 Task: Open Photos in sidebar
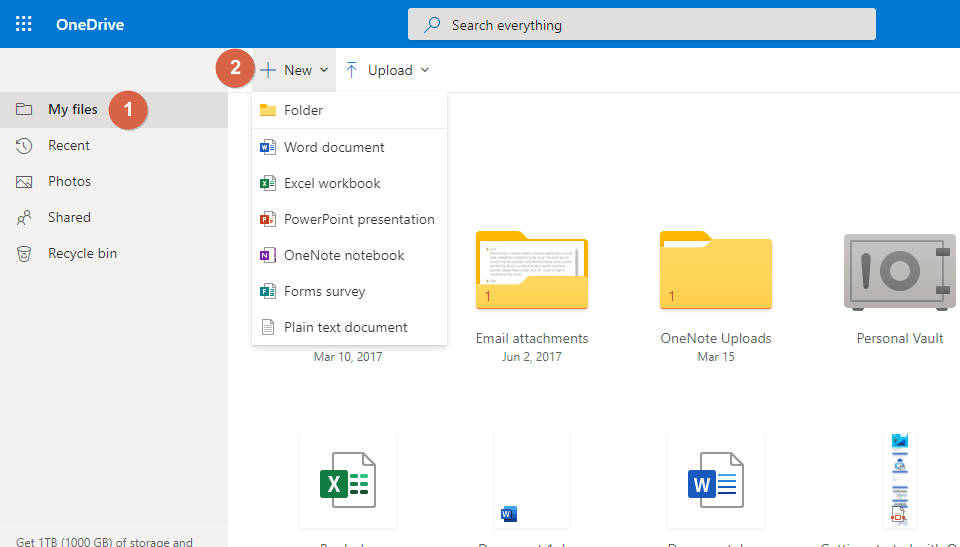(114, 181)
